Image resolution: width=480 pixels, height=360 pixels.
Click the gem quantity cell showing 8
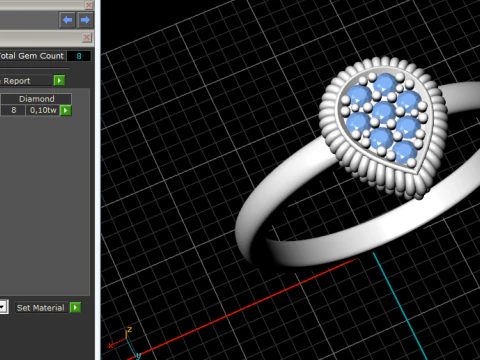[13, 110]
